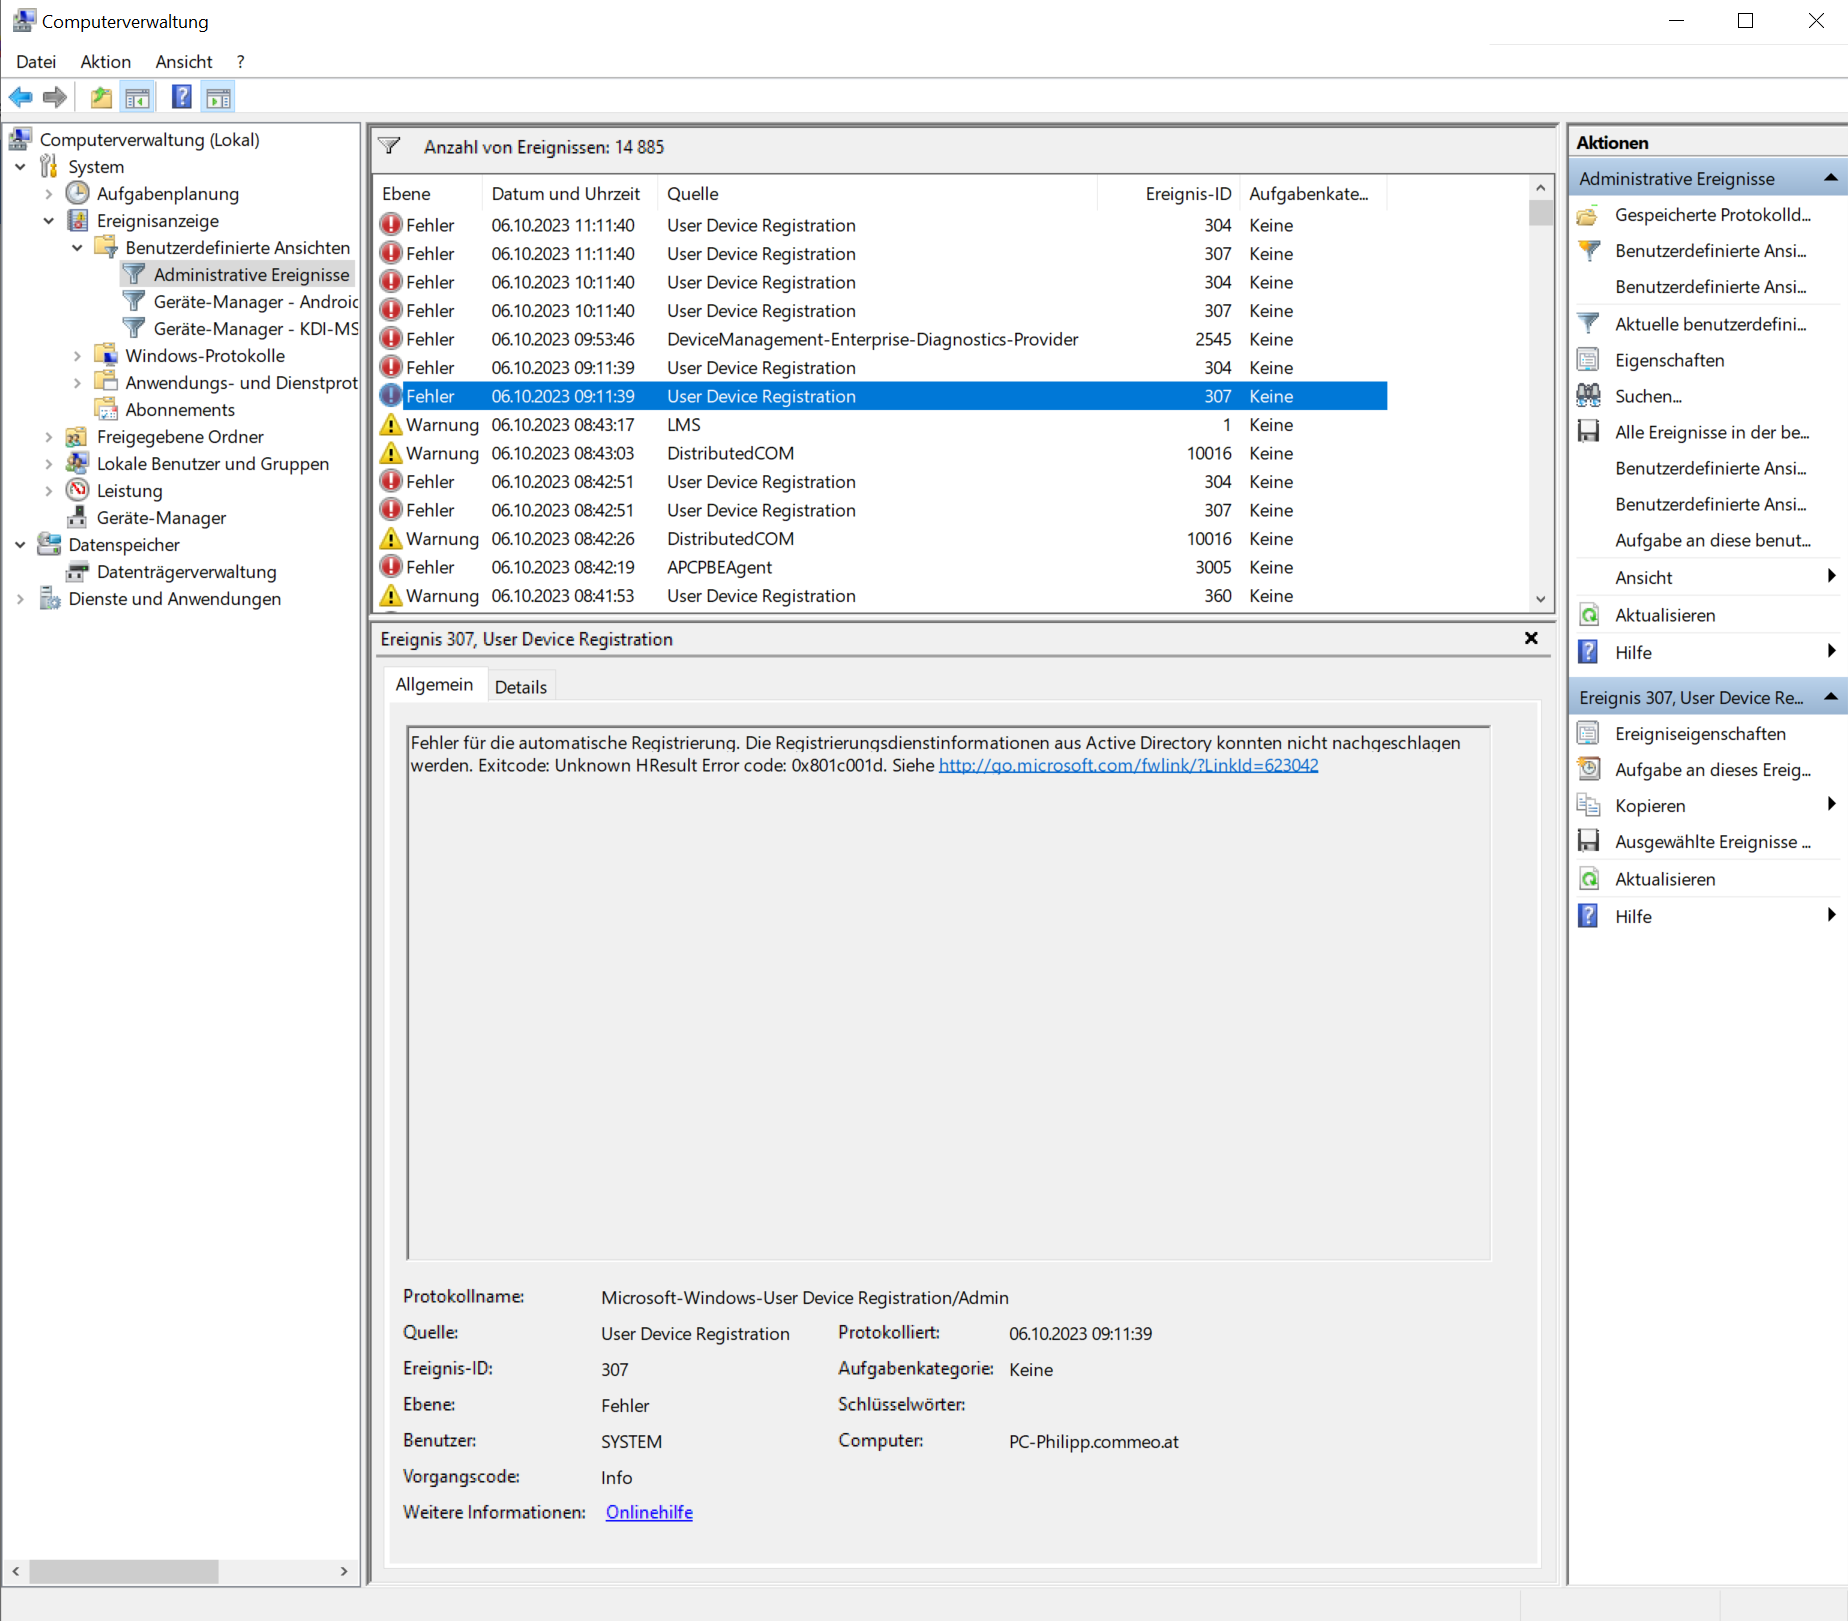This screenshot has width=1848, height=1621.
Task: Select DistributedCOM warning at 08:43:03
Action: pos(882,453)
